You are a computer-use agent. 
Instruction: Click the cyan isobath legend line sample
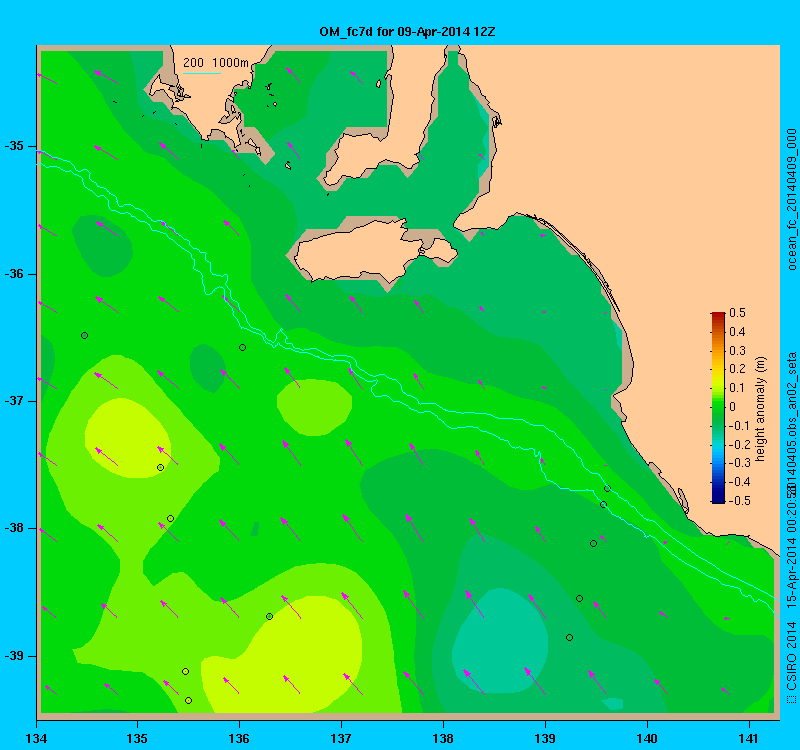[202, 73]
